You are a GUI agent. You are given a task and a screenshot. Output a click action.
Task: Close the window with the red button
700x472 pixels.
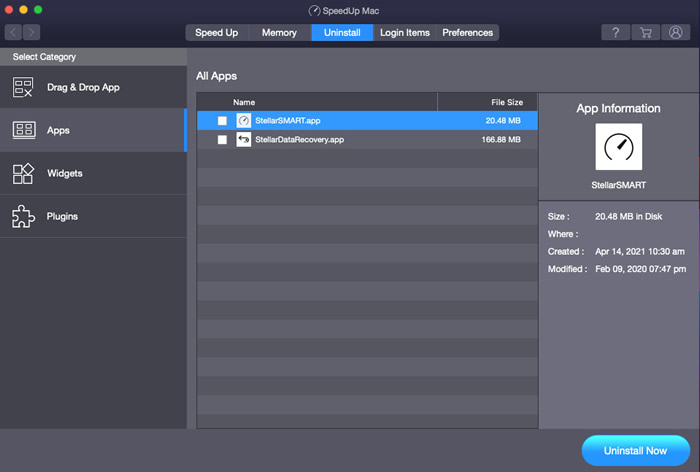tap(8, 9)
